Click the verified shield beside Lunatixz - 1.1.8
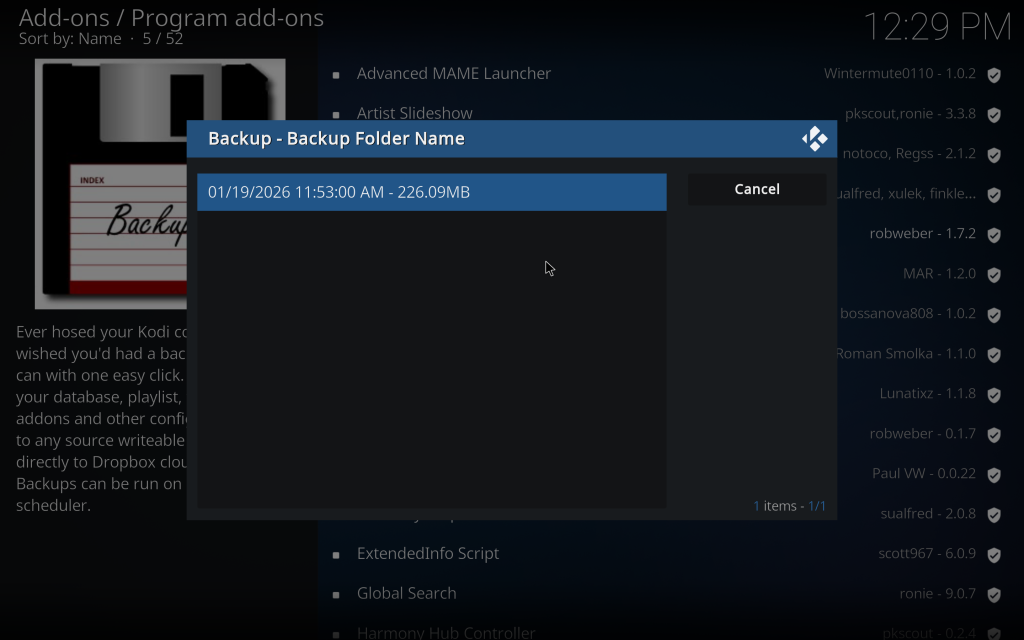 point(994,395)
